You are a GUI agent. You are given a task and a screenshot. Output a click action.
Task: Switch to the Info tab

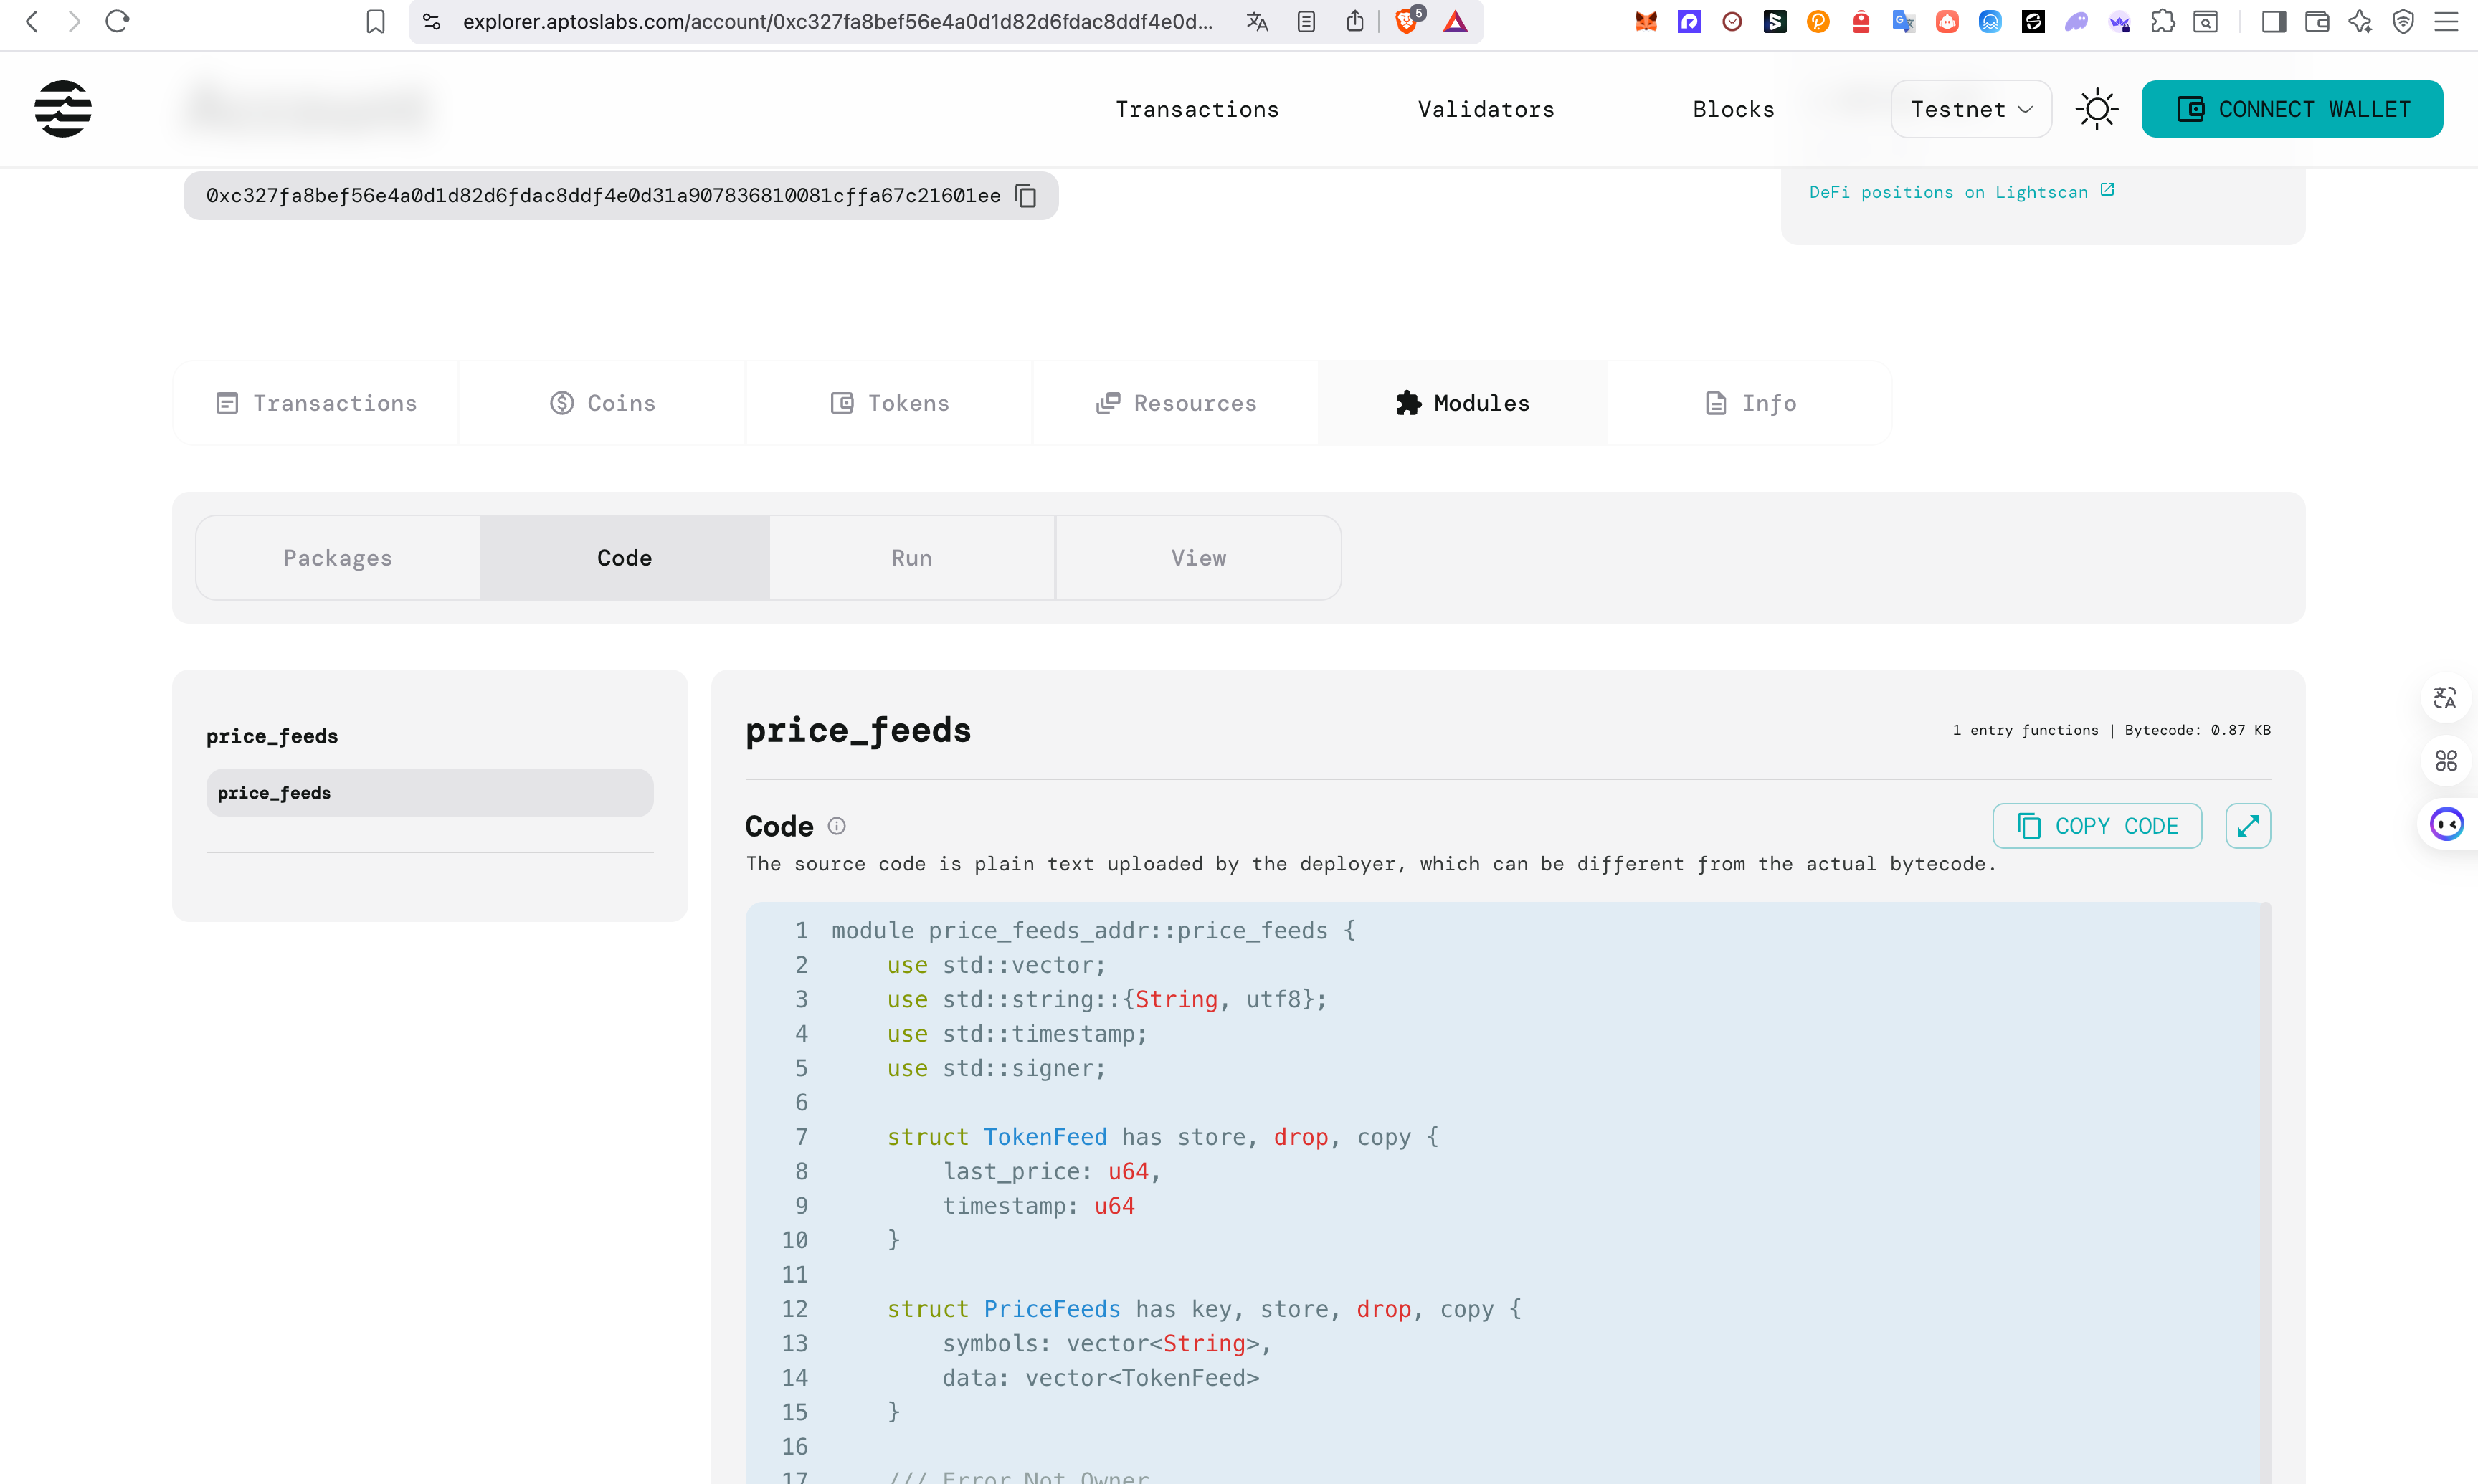(1749, 403)
